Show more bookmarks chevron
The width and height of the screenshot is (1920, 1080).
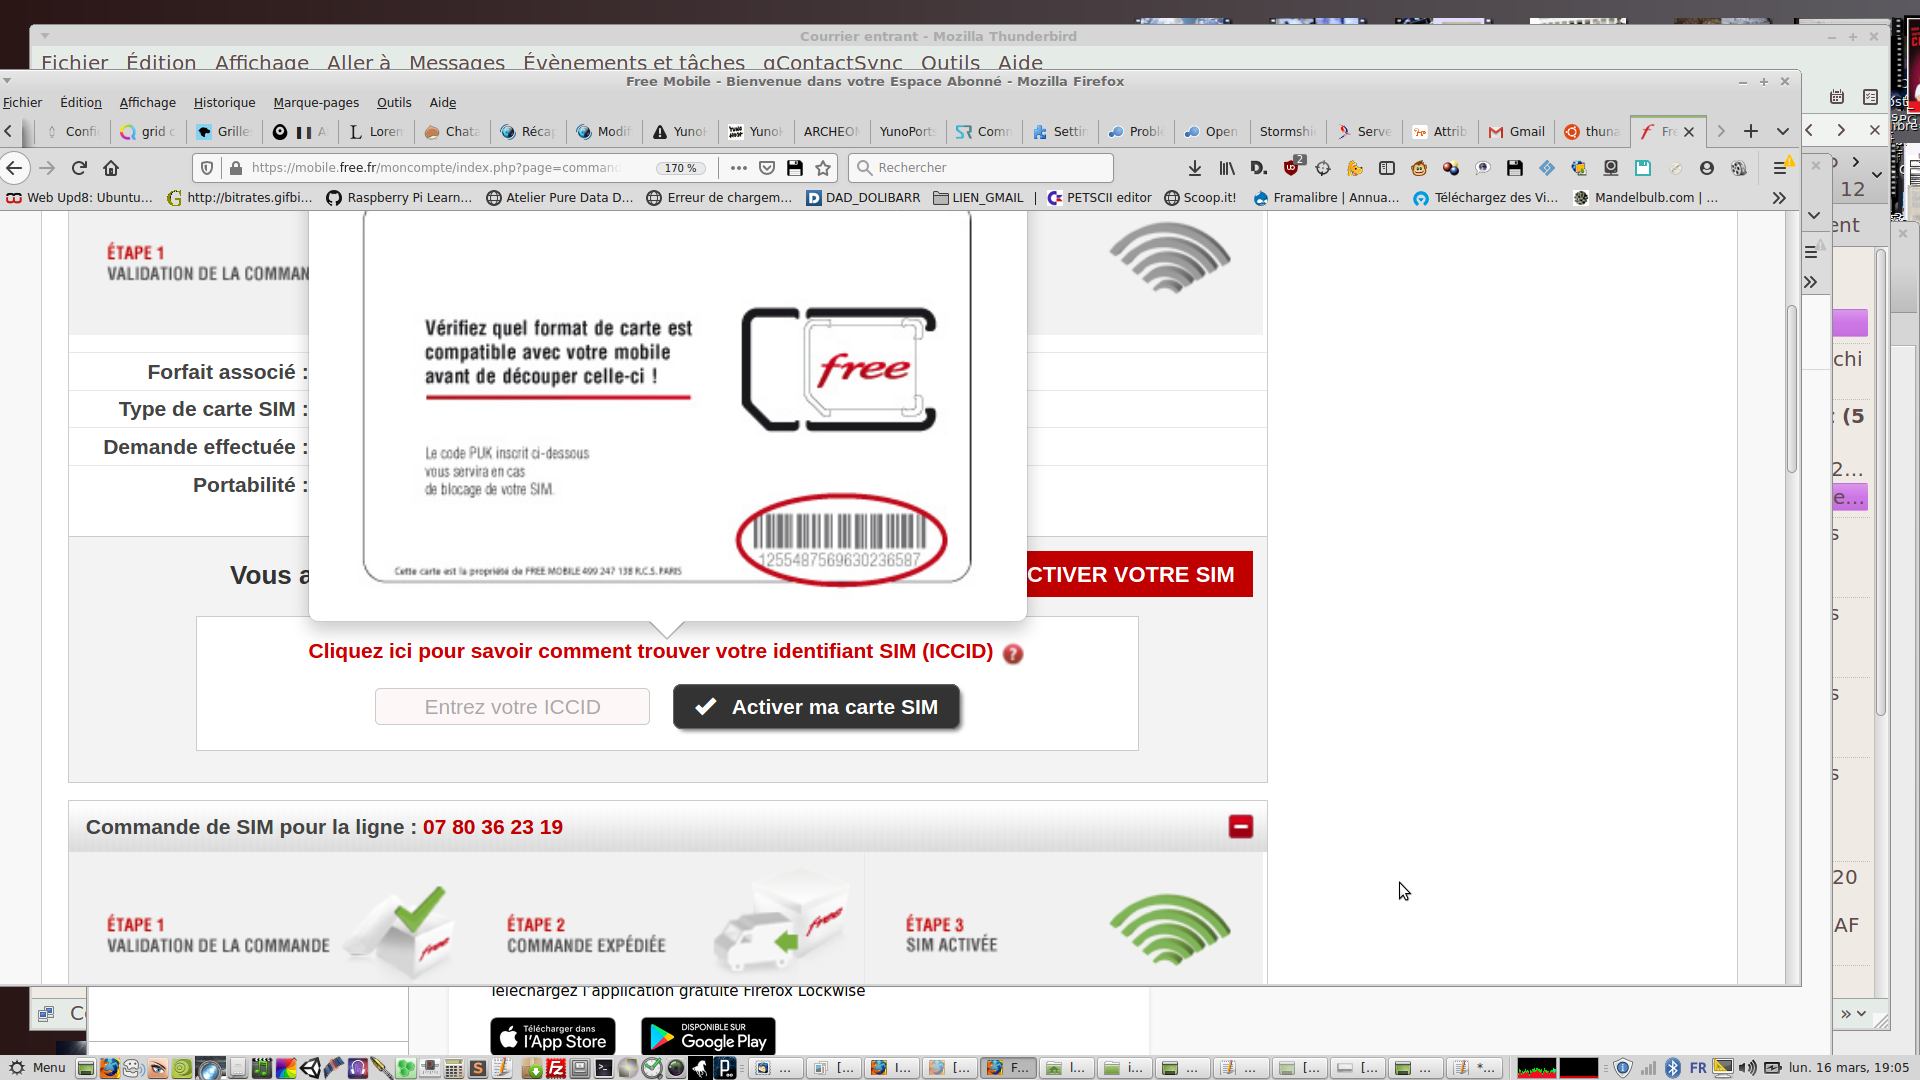tap(1779, 198)
